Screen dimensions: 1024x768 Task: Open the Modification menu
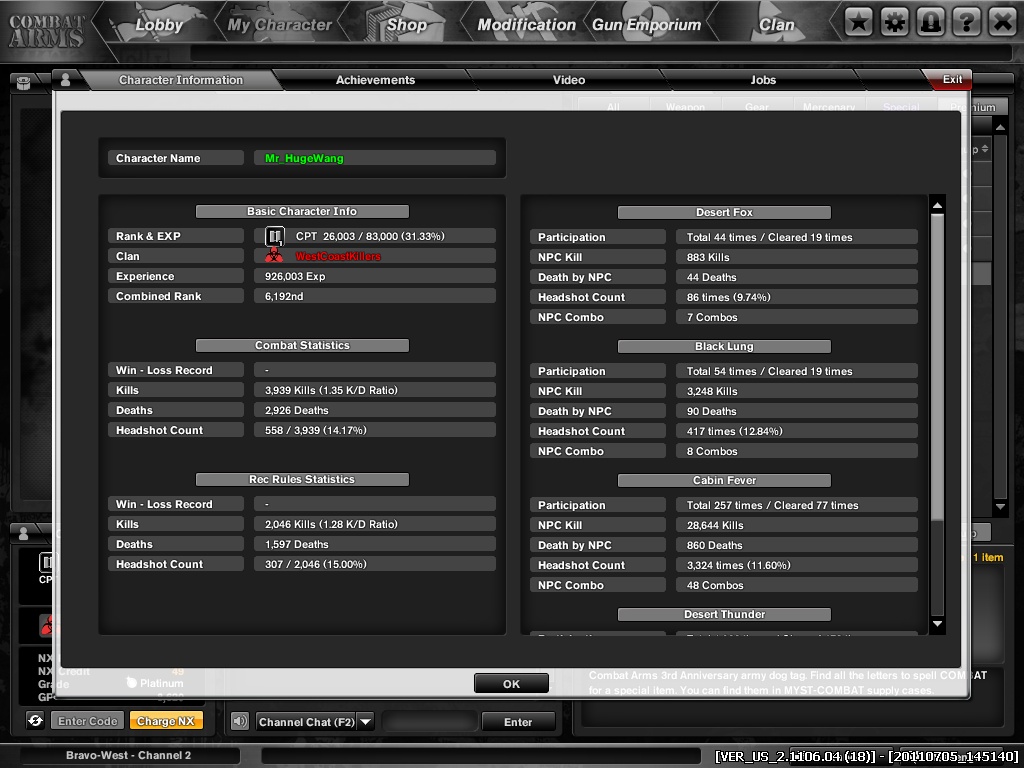click(x=526, y=25)
